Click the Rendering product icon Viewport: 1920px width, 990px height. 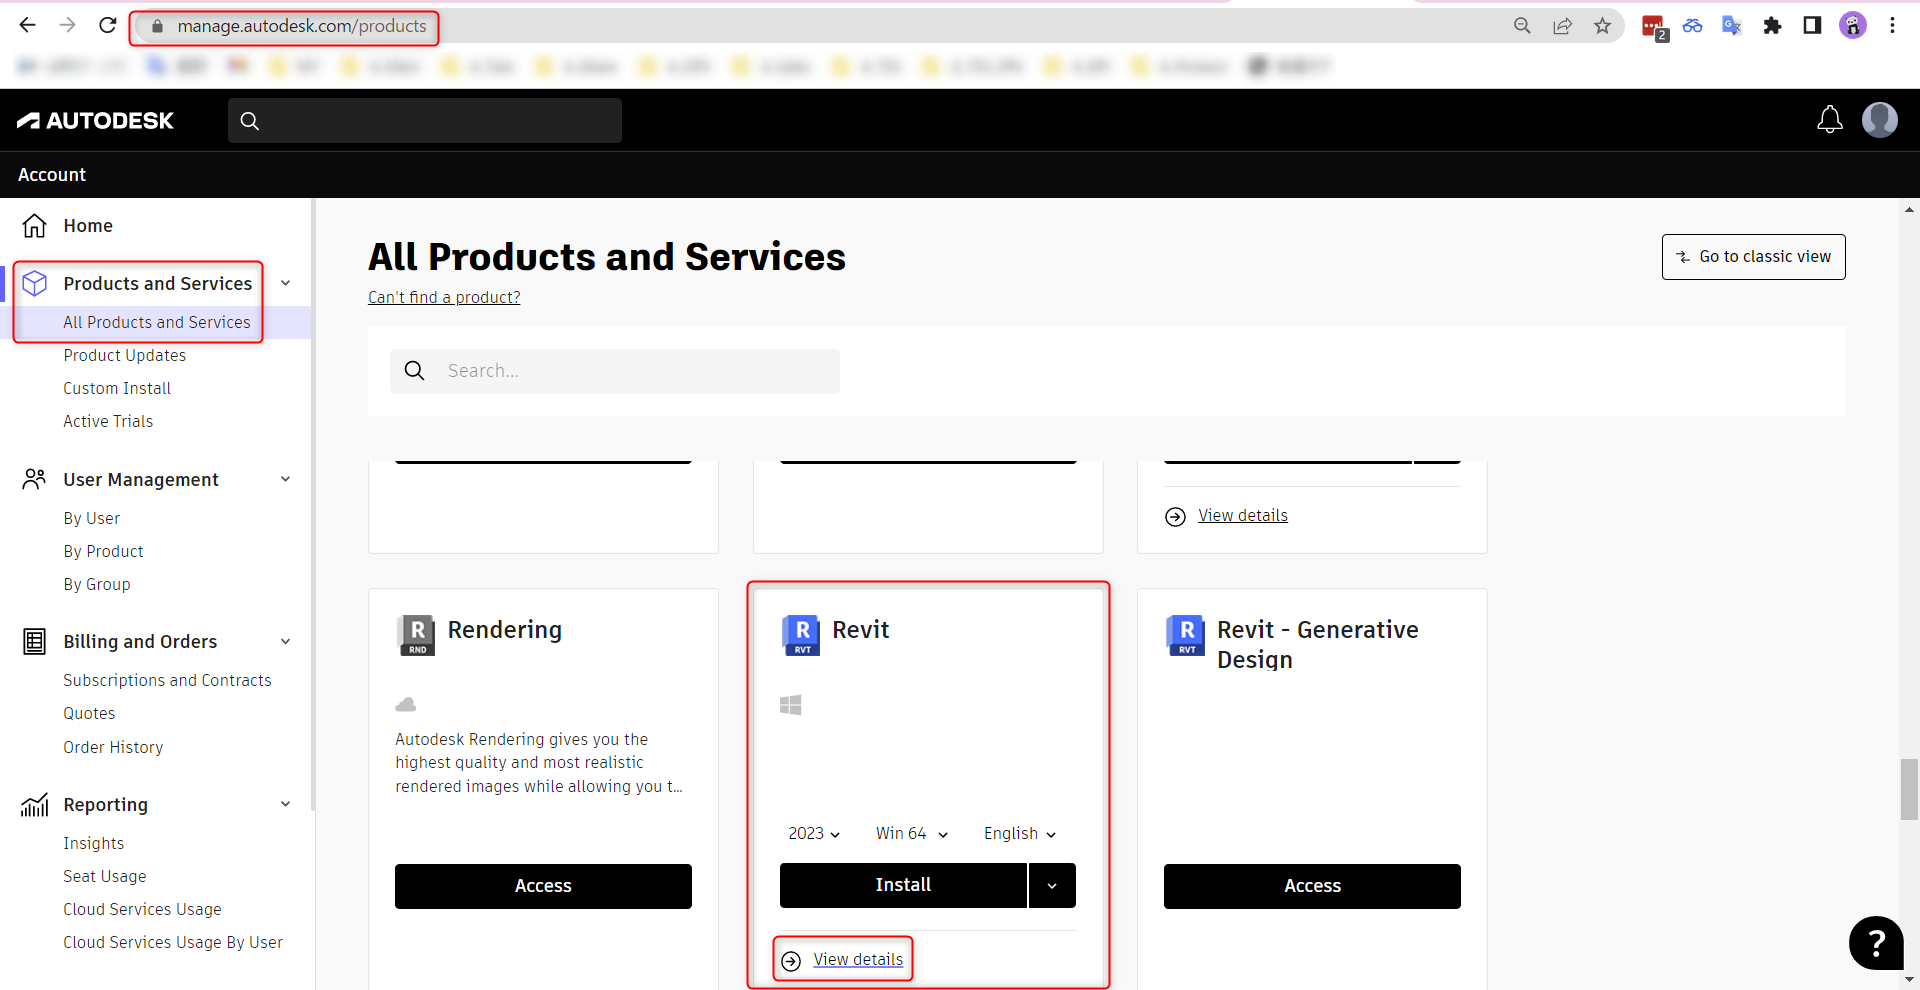click(x=417, y=635)
